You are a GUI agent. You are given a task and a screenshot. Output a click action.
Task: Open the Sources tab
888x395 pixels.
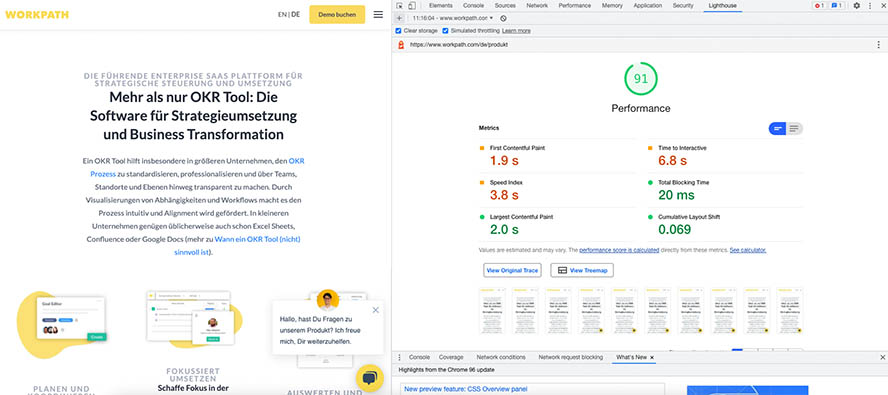tap(505, 6)
